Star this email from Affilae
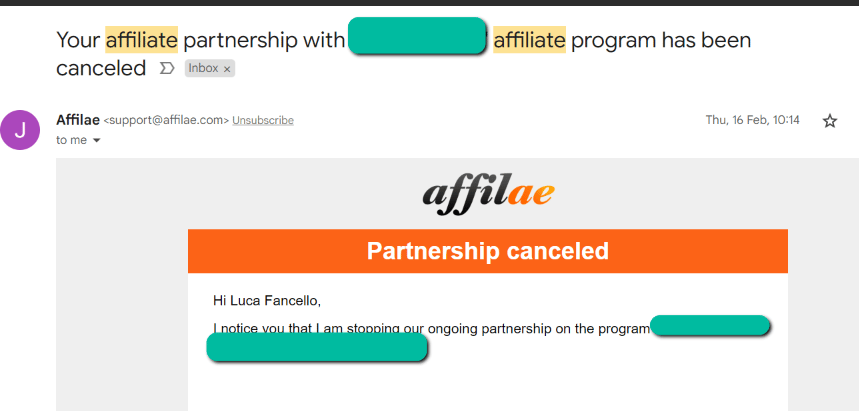This screenshot has width=859, height=411. coord(829,121)
